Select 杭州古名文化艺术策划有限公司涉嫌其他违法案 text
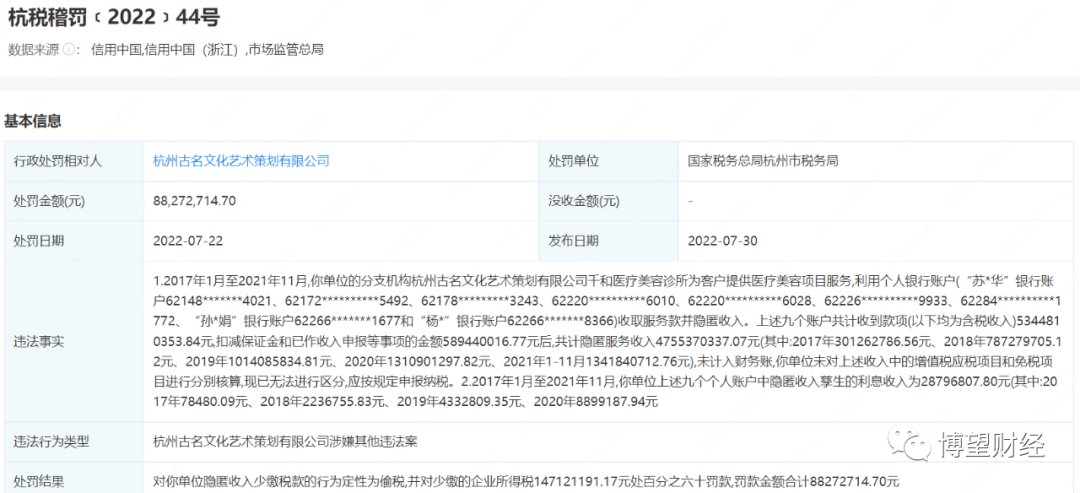Image resolution: width=1080 pixels, height=493 pixels. 285,441
